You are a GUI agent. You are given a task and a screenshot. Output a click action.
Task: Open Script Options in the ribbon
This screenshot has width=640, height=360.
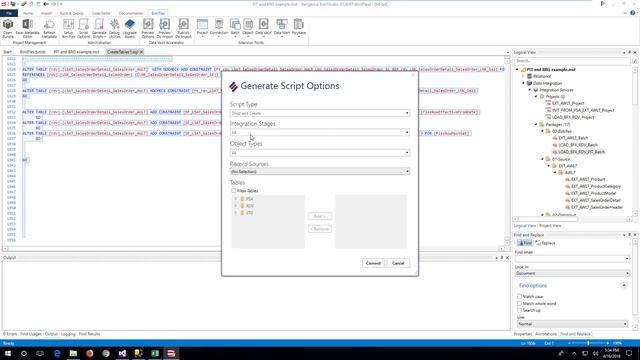pos(83,28)
